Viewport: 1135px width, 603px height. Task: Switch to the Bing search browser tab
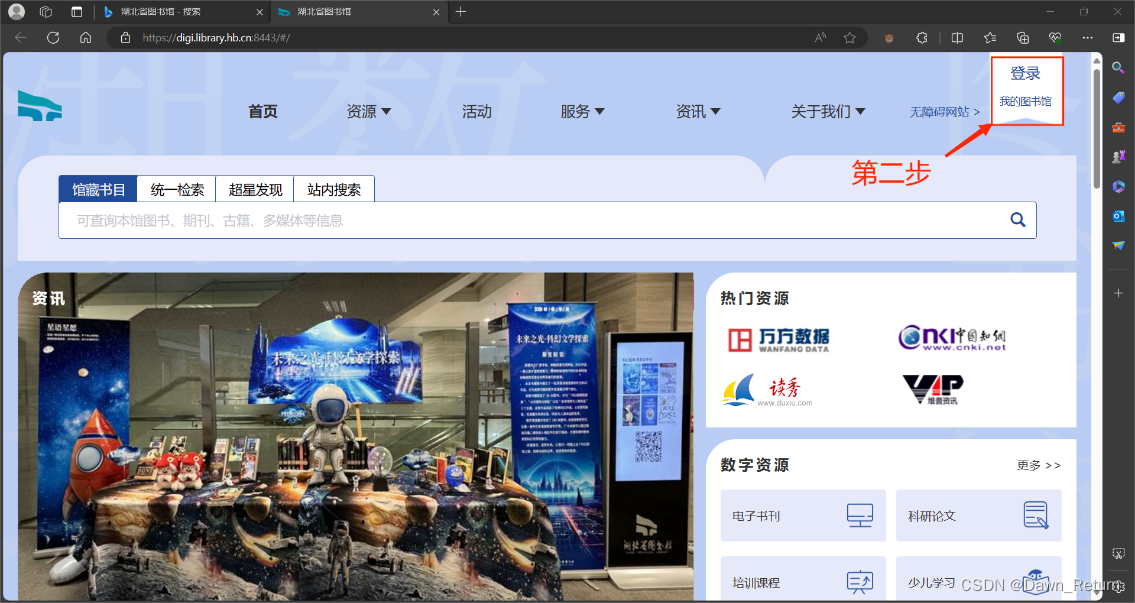[x=183, y=12]
